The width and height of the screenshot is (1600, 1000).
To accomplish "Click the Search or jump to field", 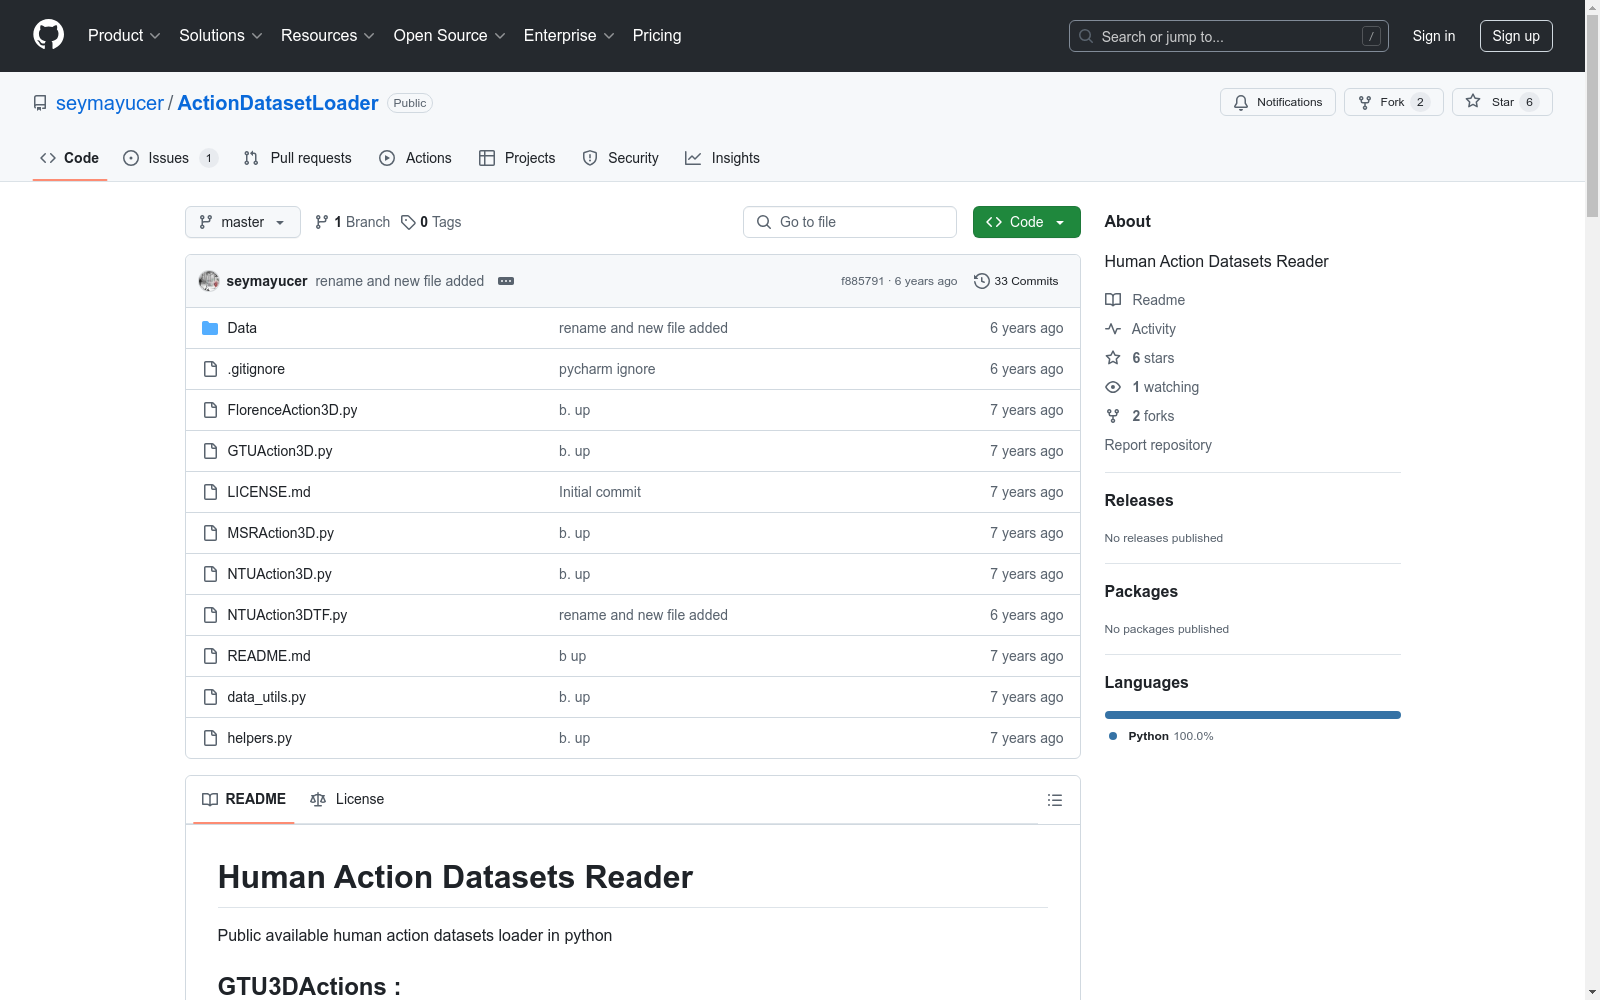I will (1229, 36).
